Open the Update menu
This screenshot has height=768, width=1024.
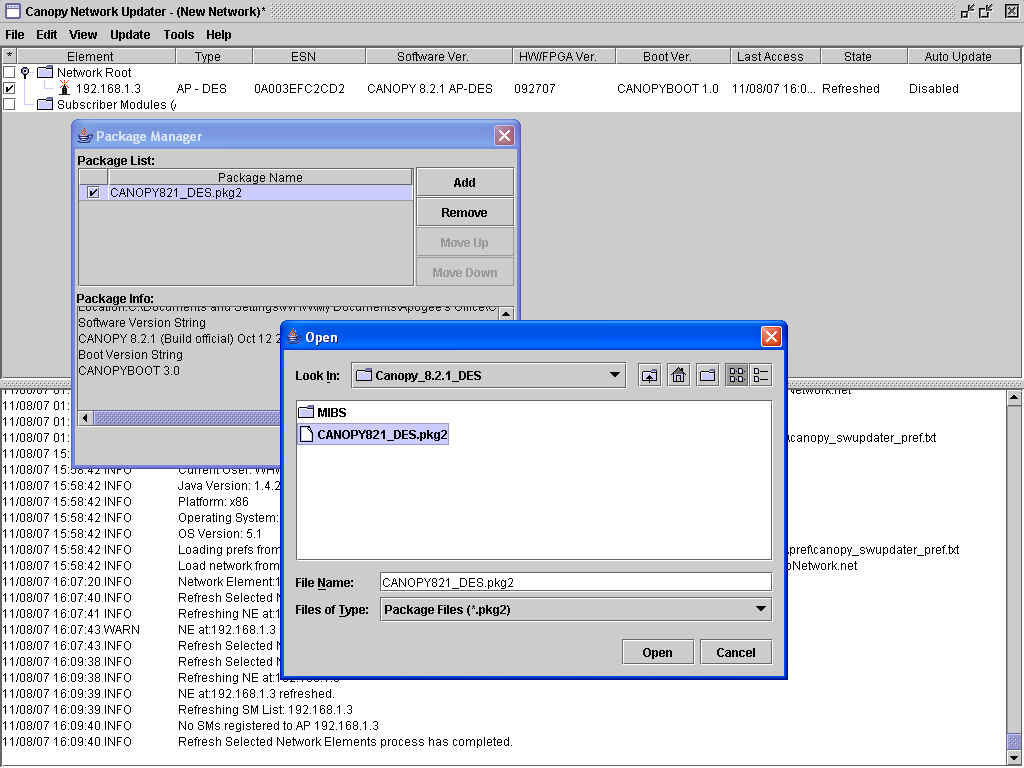pos(130,34)
